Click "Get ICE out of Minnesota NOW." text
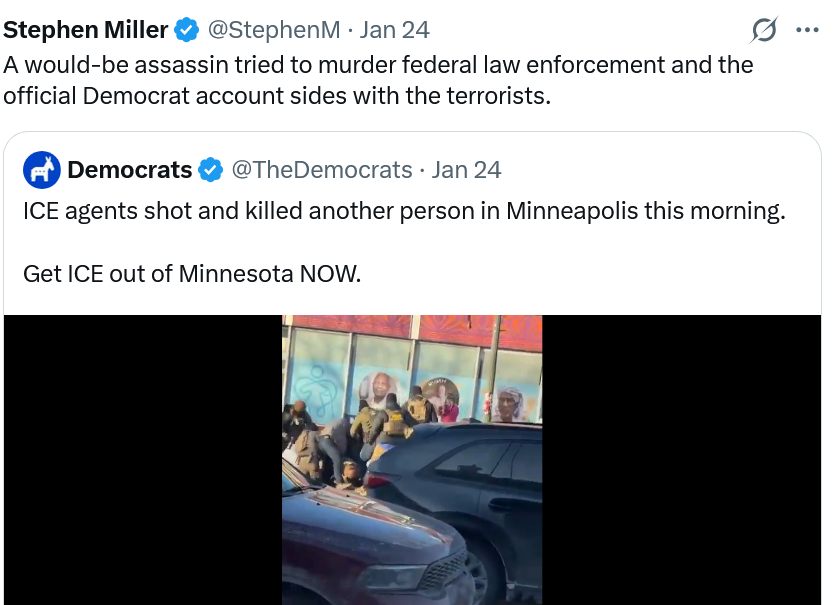839x605 pixels. tap(190, 274)
